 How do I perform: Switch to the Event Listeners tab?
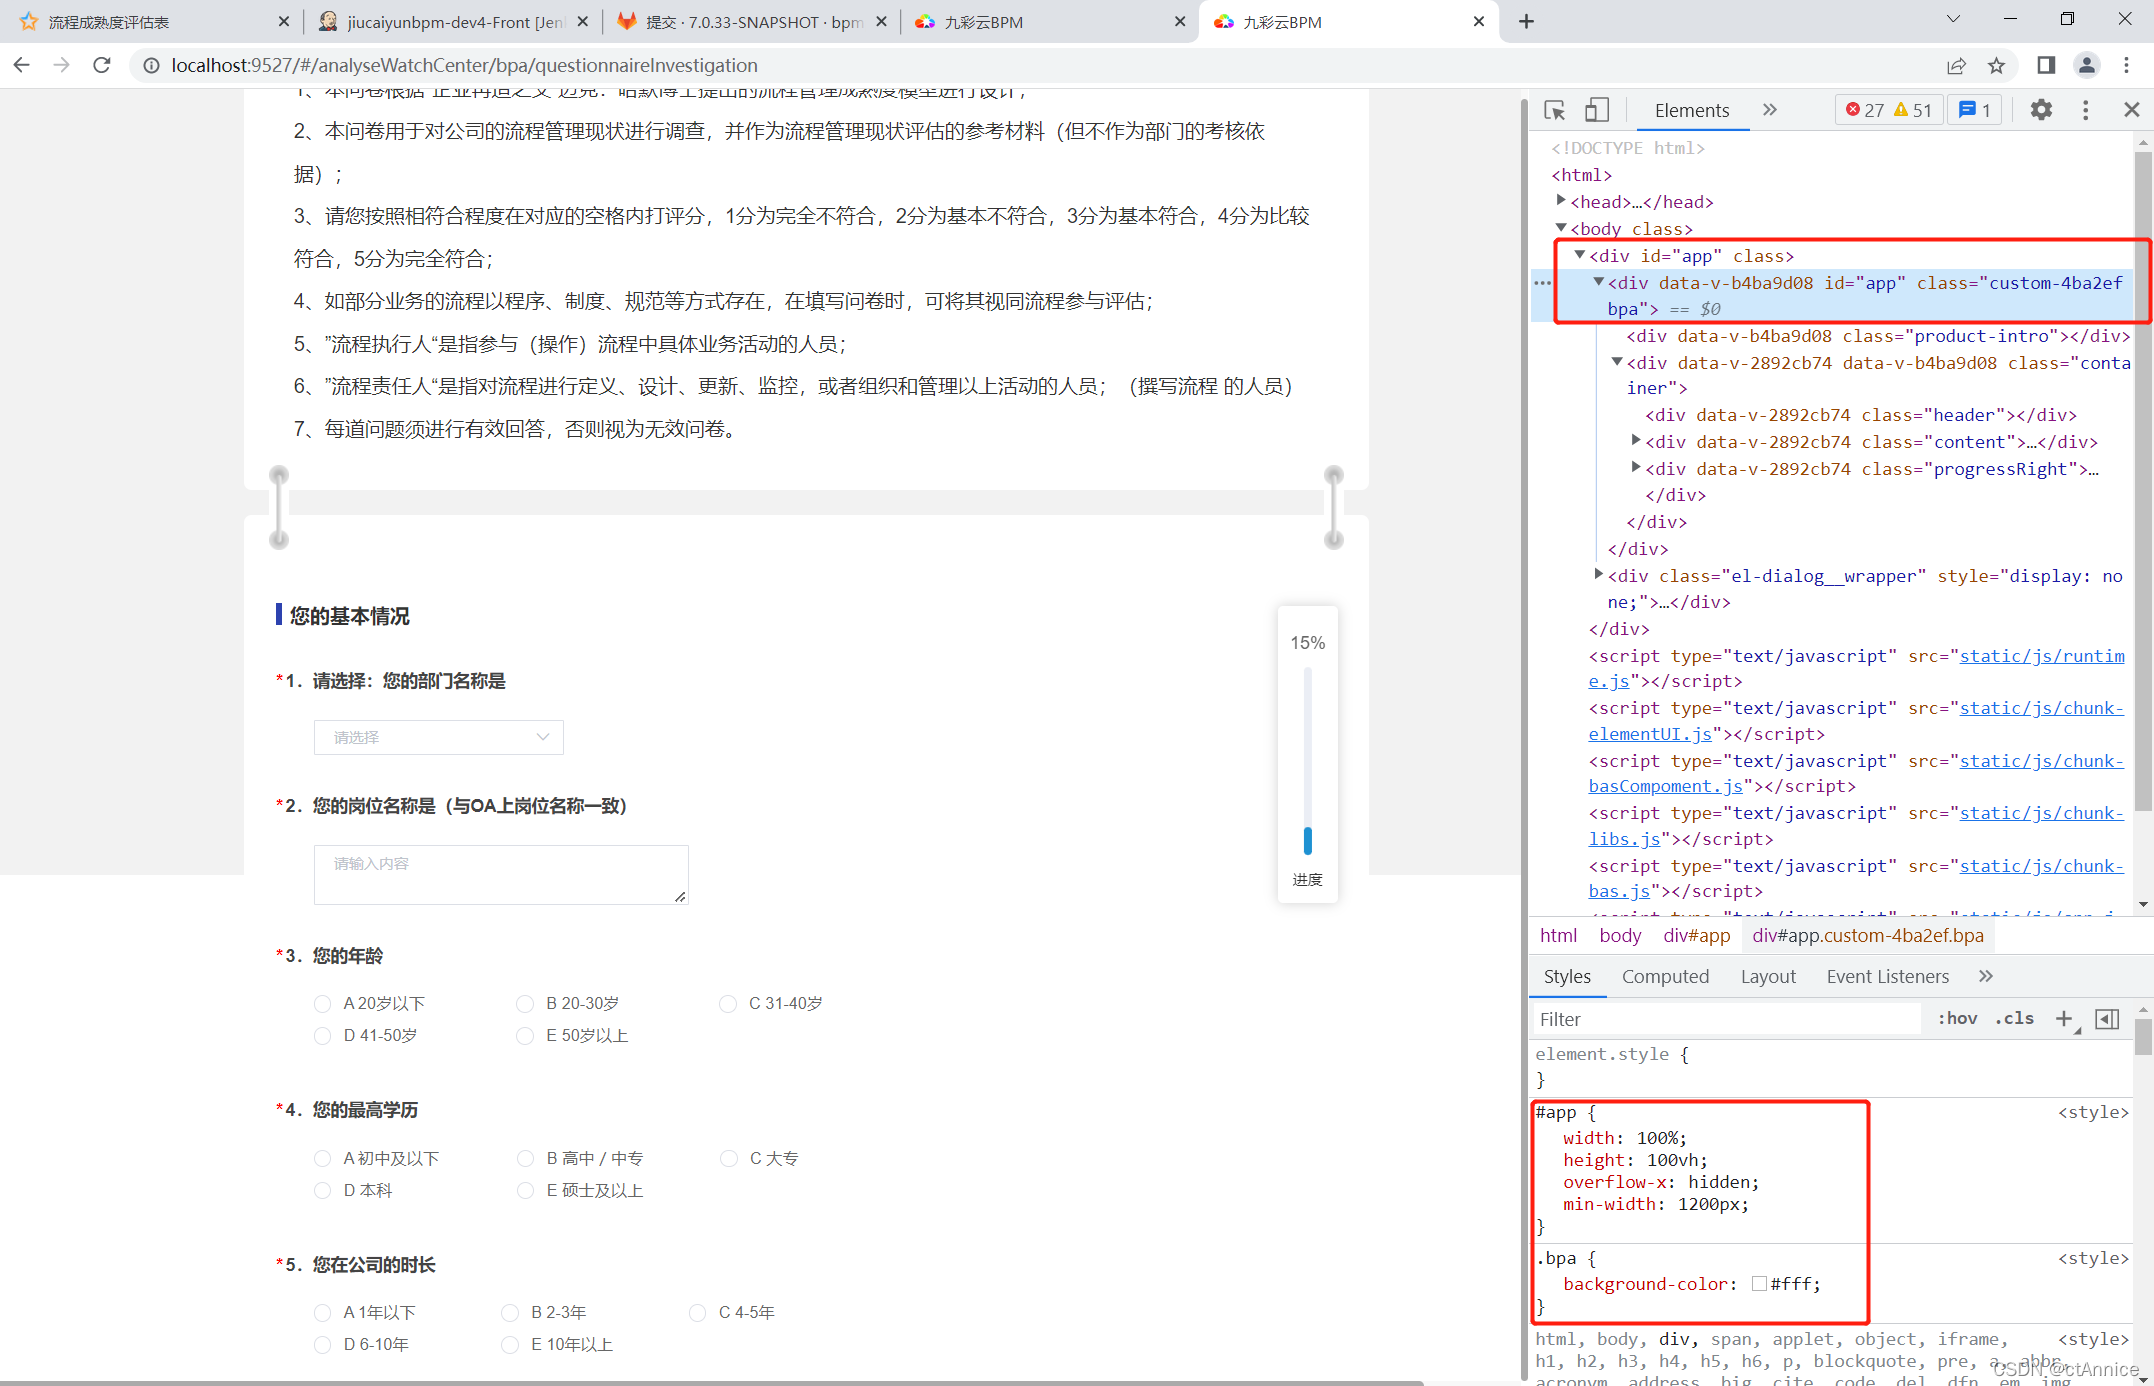tap(1887, 976)
